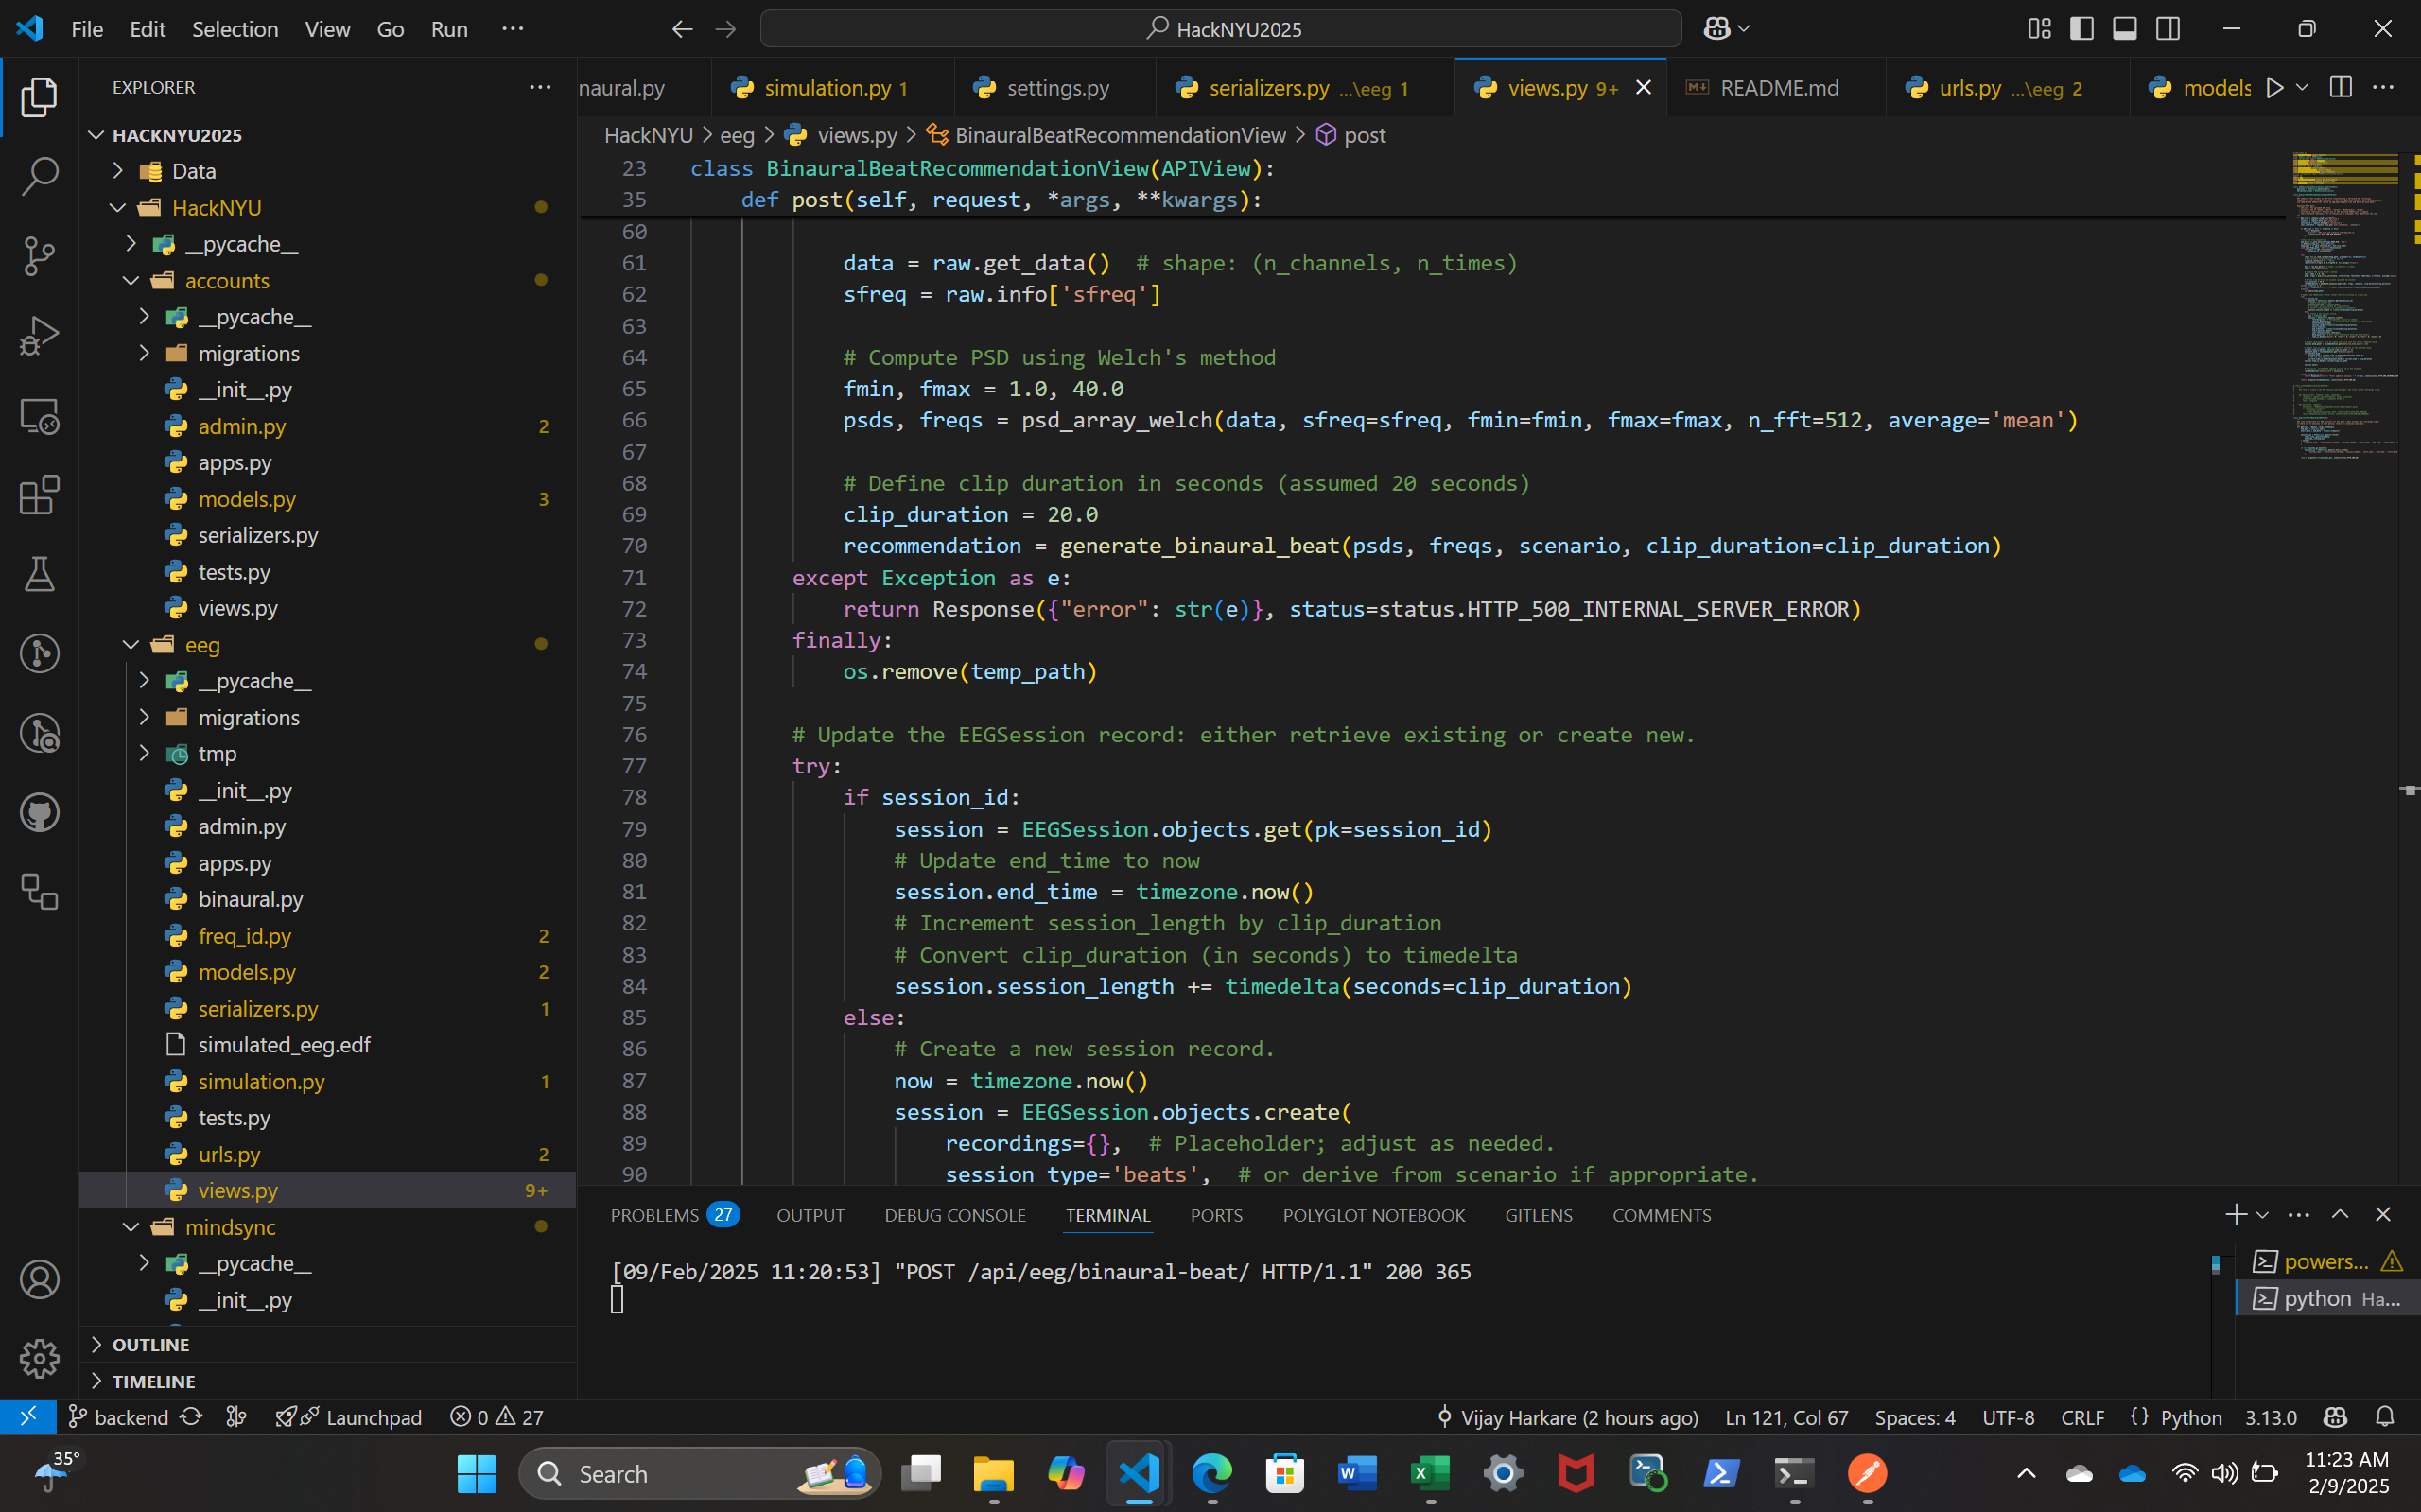The height and width of the screenshot is (1512, 2421).
Task: Open the Extensions view
Action: pos(39,495)
